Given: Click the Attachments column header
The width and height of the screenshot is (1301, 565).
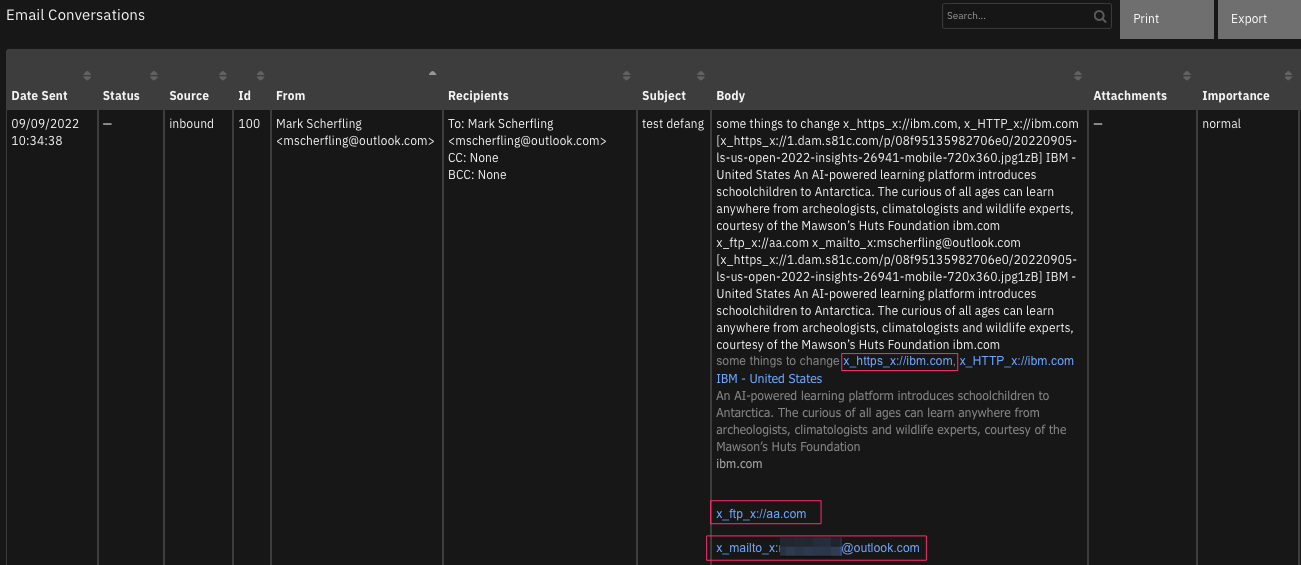Looking at the screenshot, I should coord(1130,96).
